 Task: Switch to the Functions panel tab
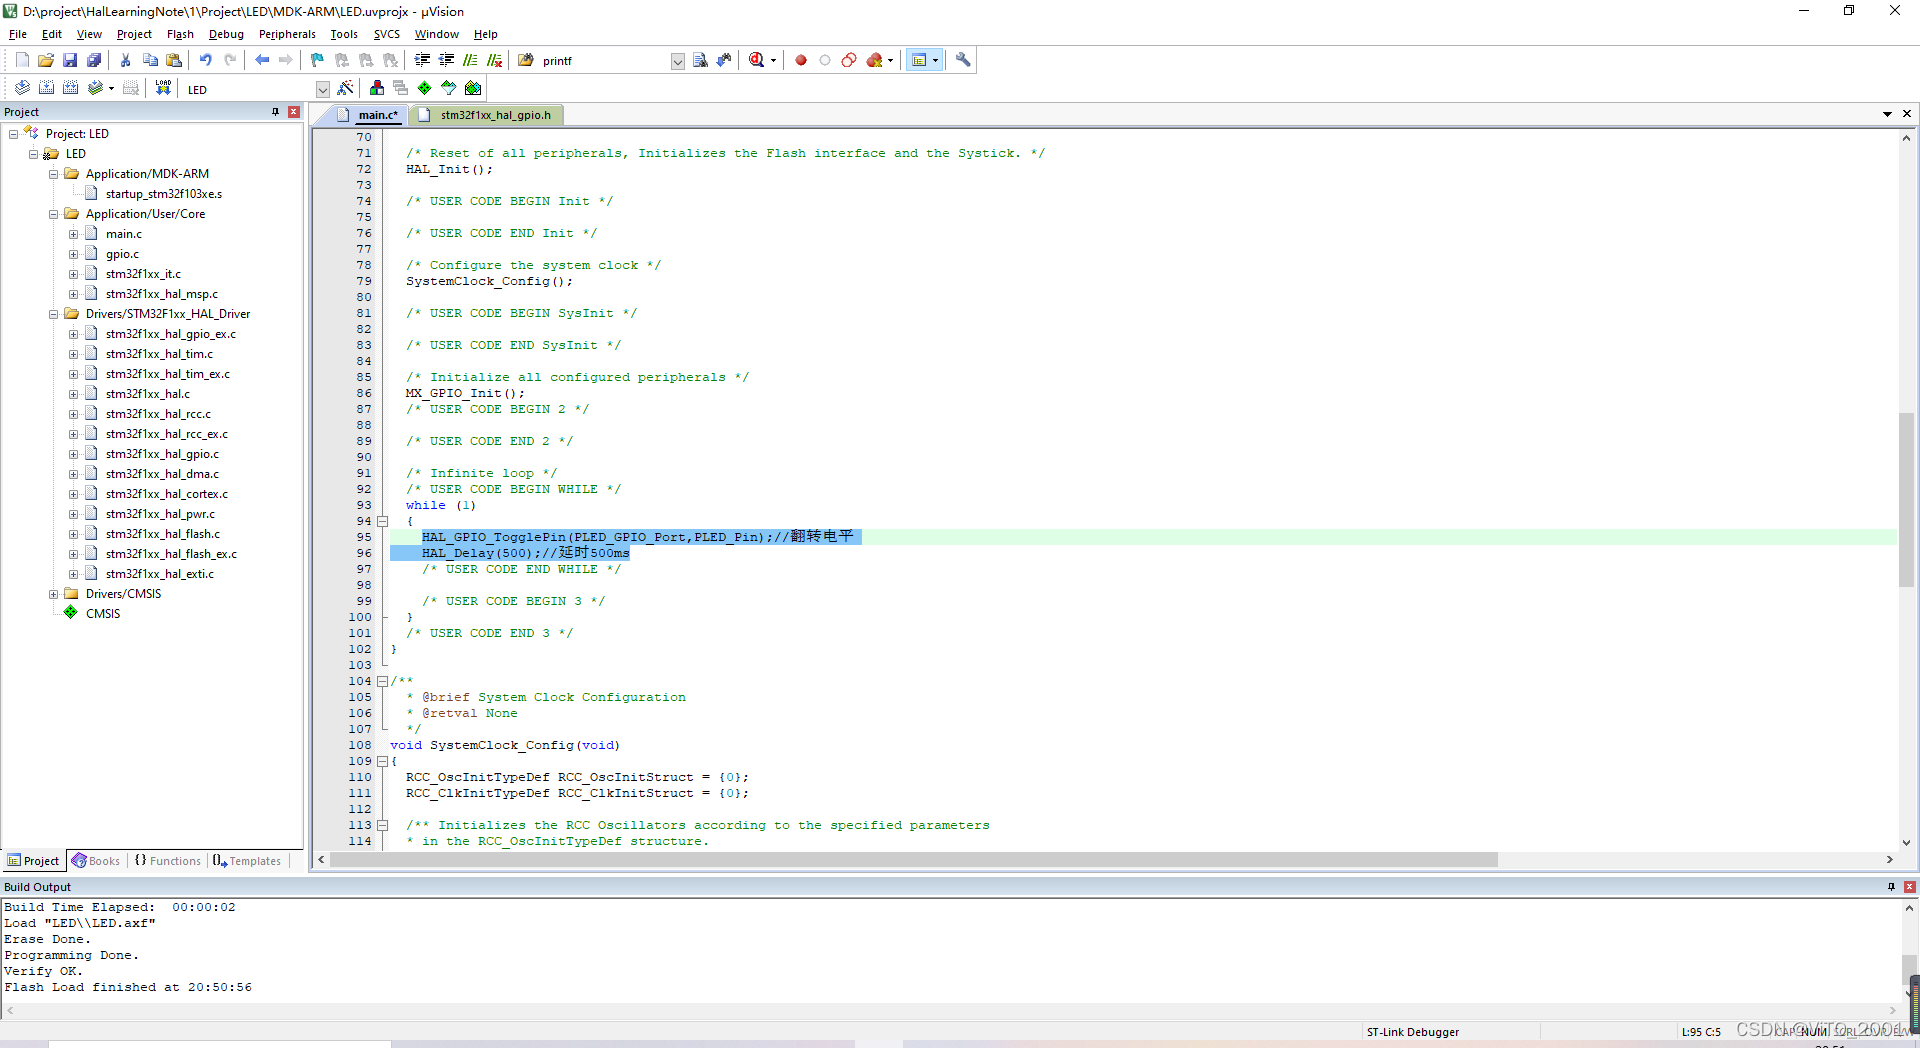(168, 861)
